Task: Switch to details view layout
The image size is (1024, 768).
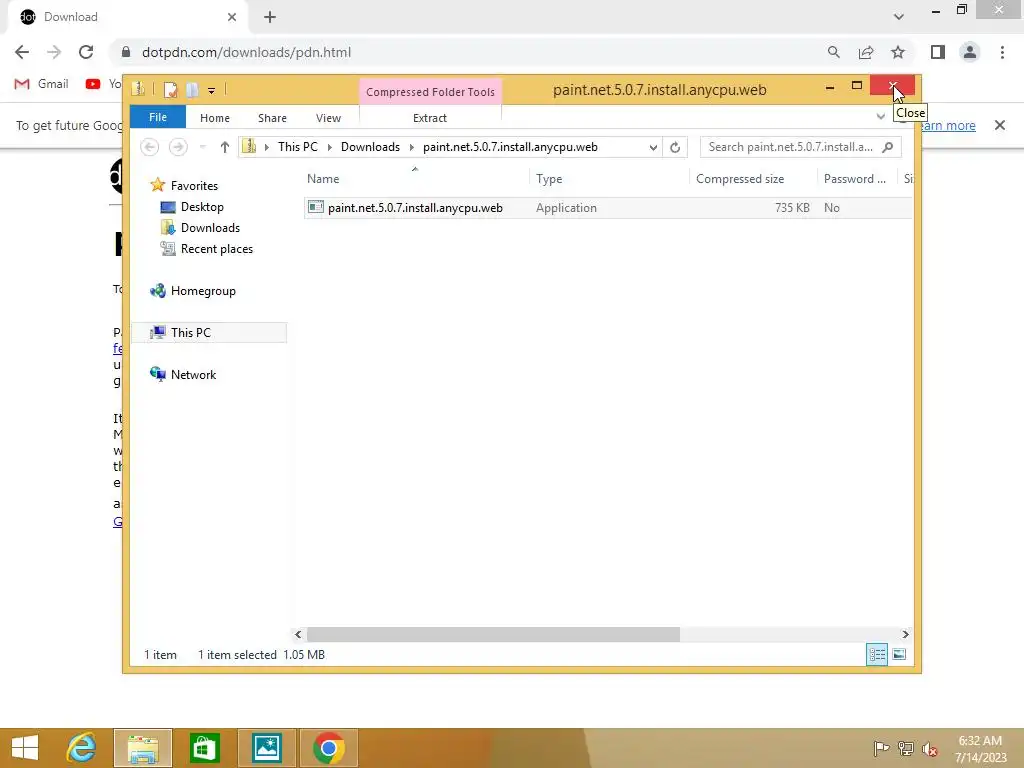Action: click(876, 654)
